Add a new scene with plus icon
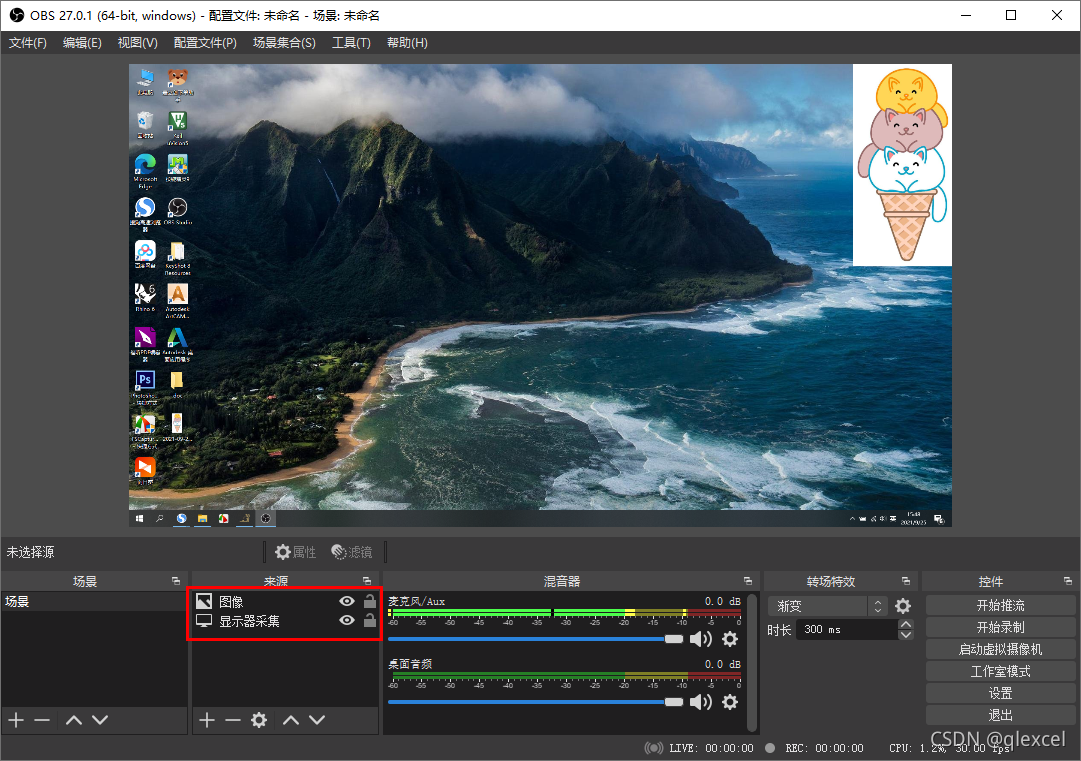The image size is (1081, 761). tap(17, 720)
